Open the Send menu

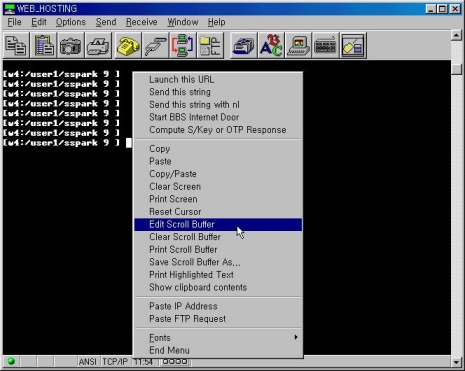(106, 22)
